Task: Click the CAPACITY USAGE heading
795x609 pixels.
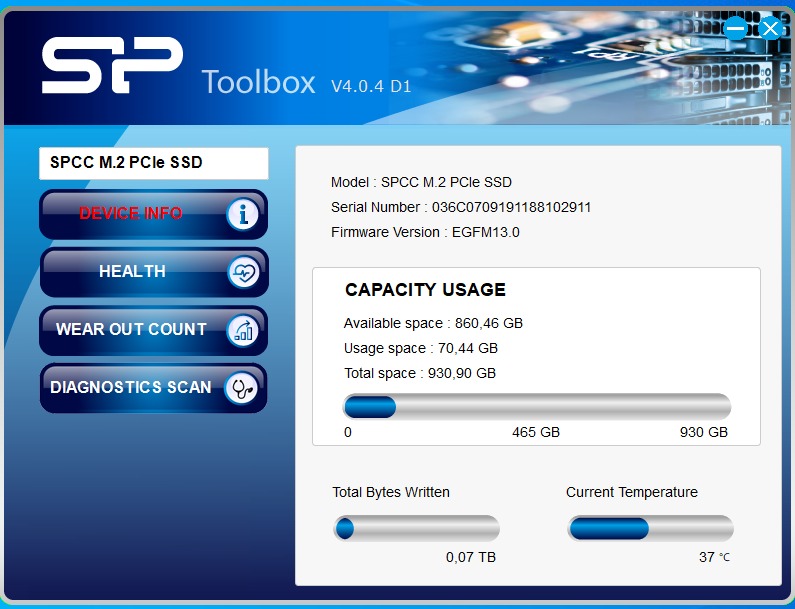Action: tap(425, 290)
